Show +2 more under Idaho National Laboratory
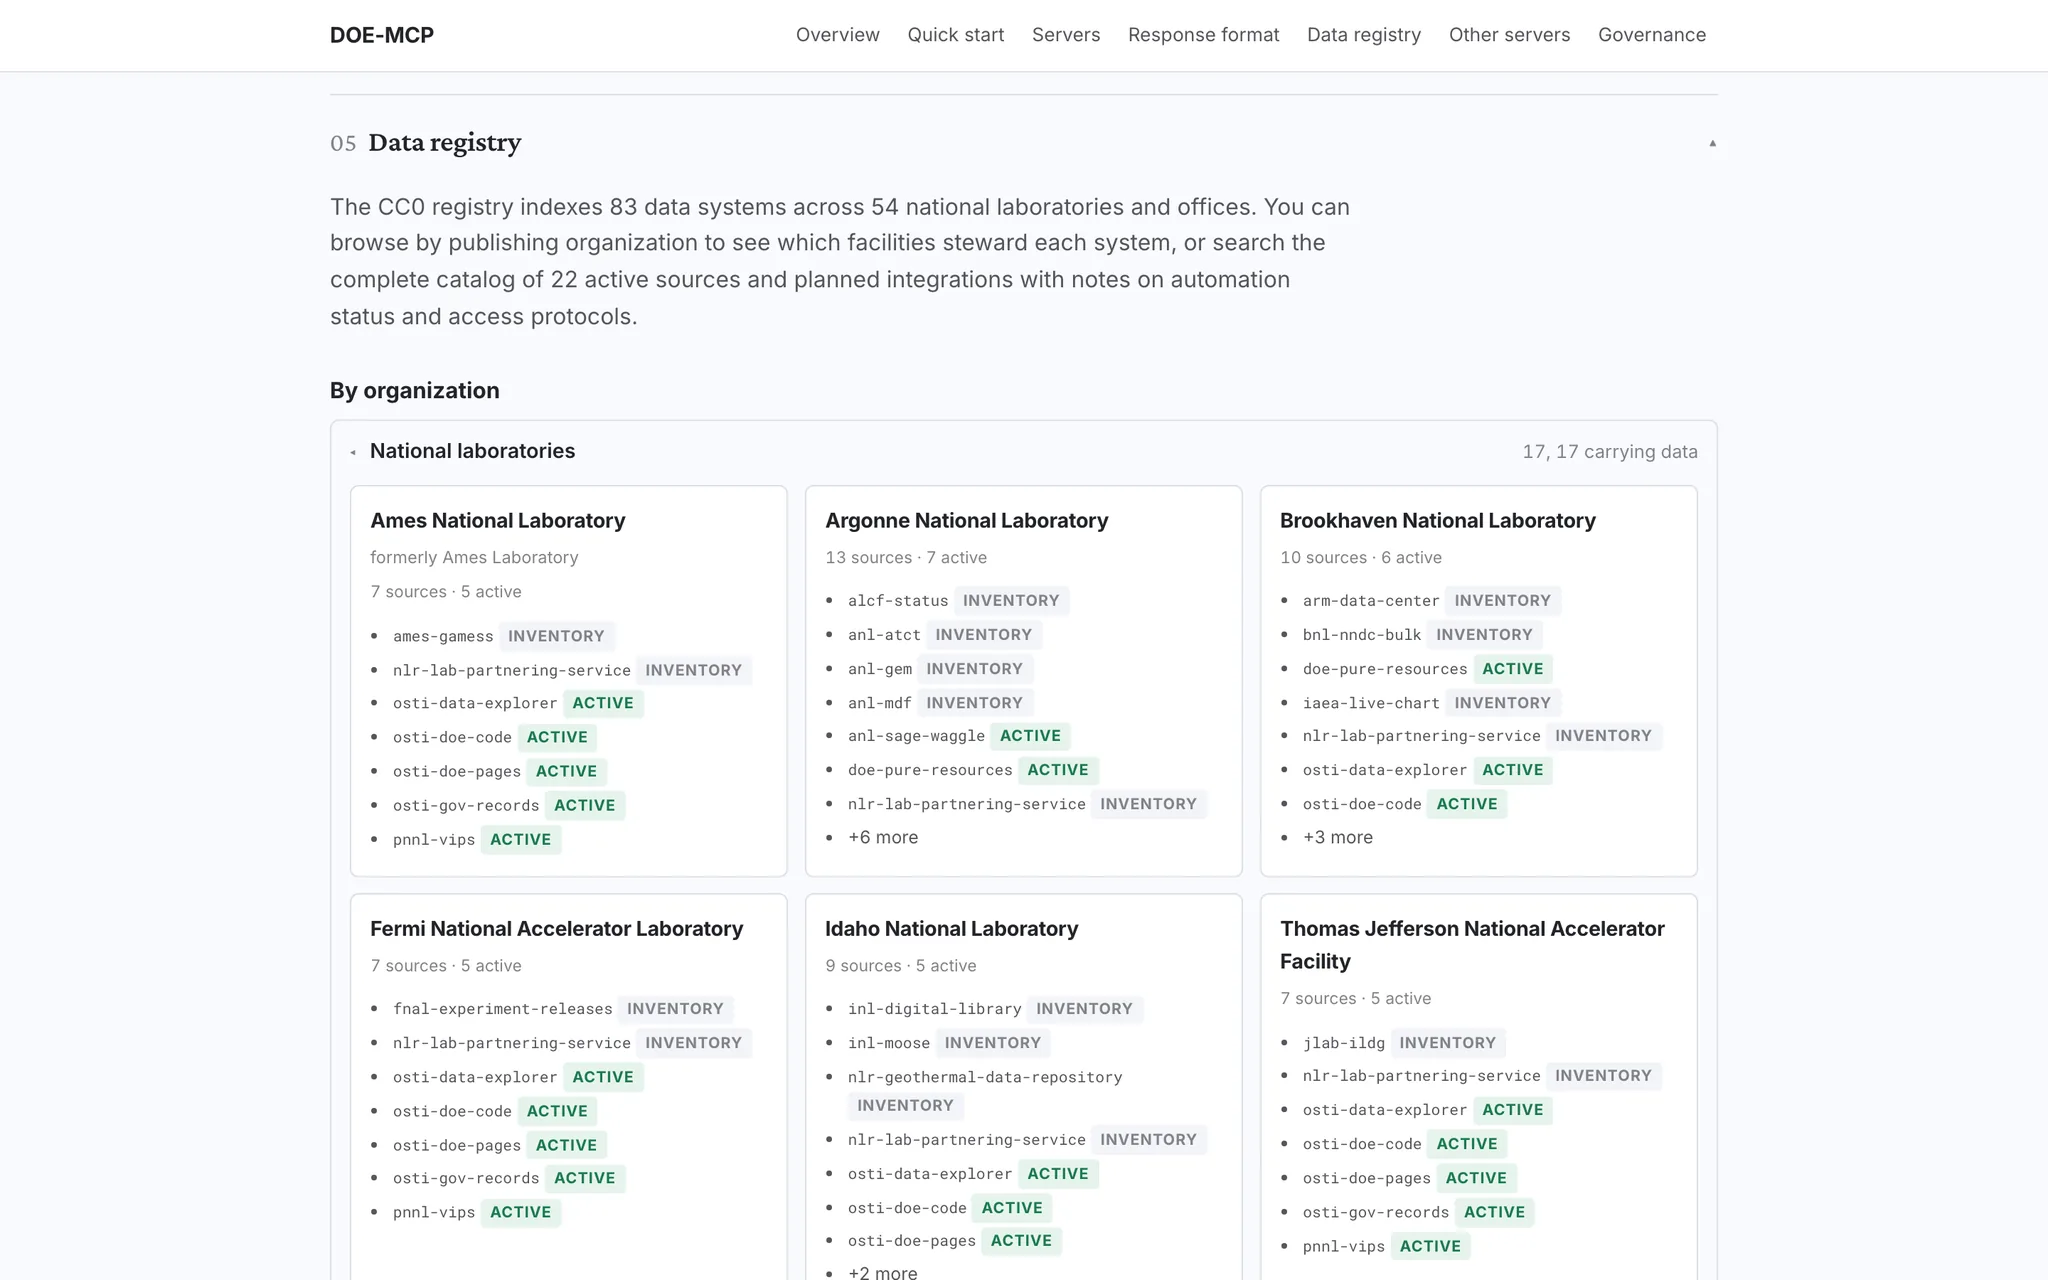2048x1280 pixels. point(883,1272)
